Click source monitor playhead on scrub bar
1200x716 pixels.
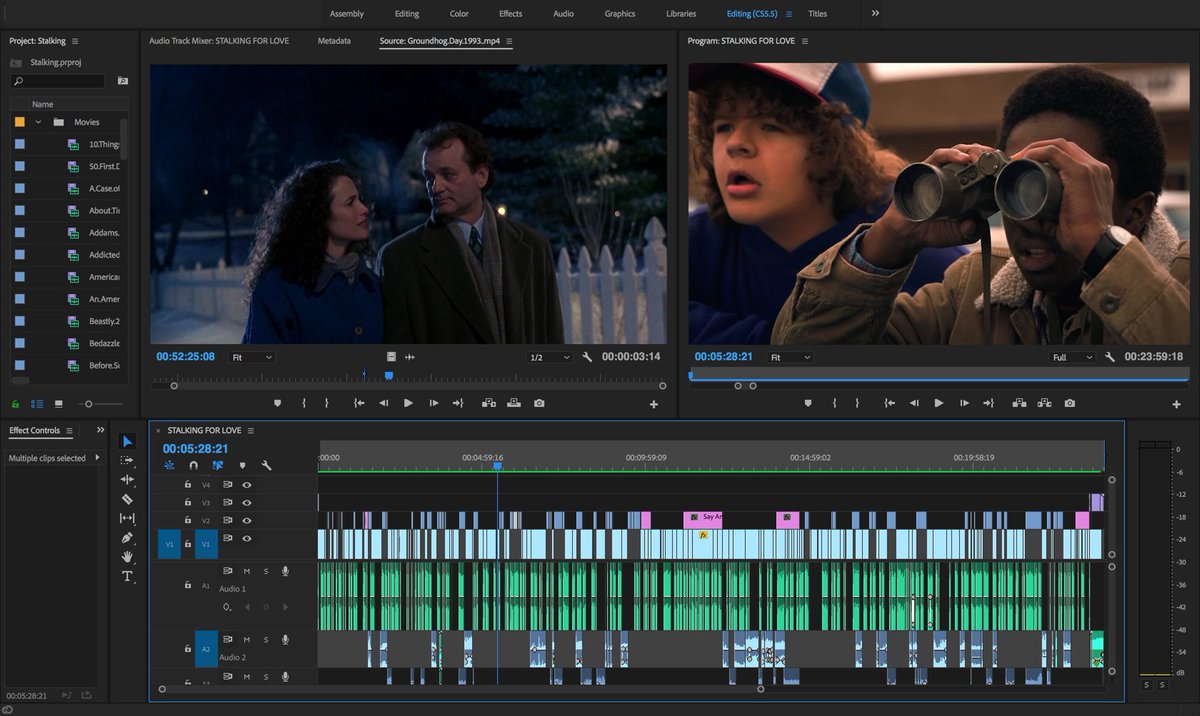click(x=388, y=375)
